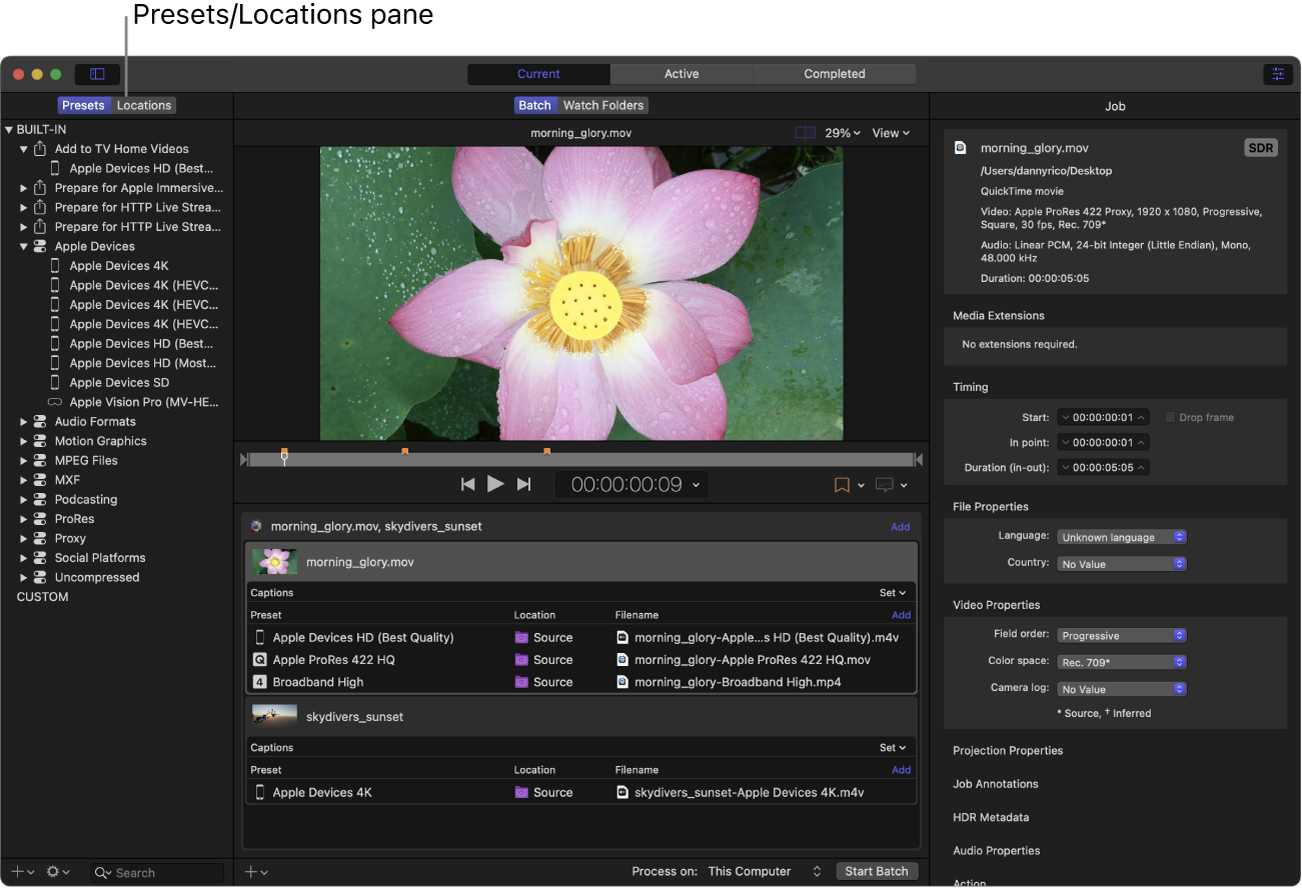Screen dimensions: 1302x888
Task: Switch to the Locations sidebar view
Action: [143, 104]
